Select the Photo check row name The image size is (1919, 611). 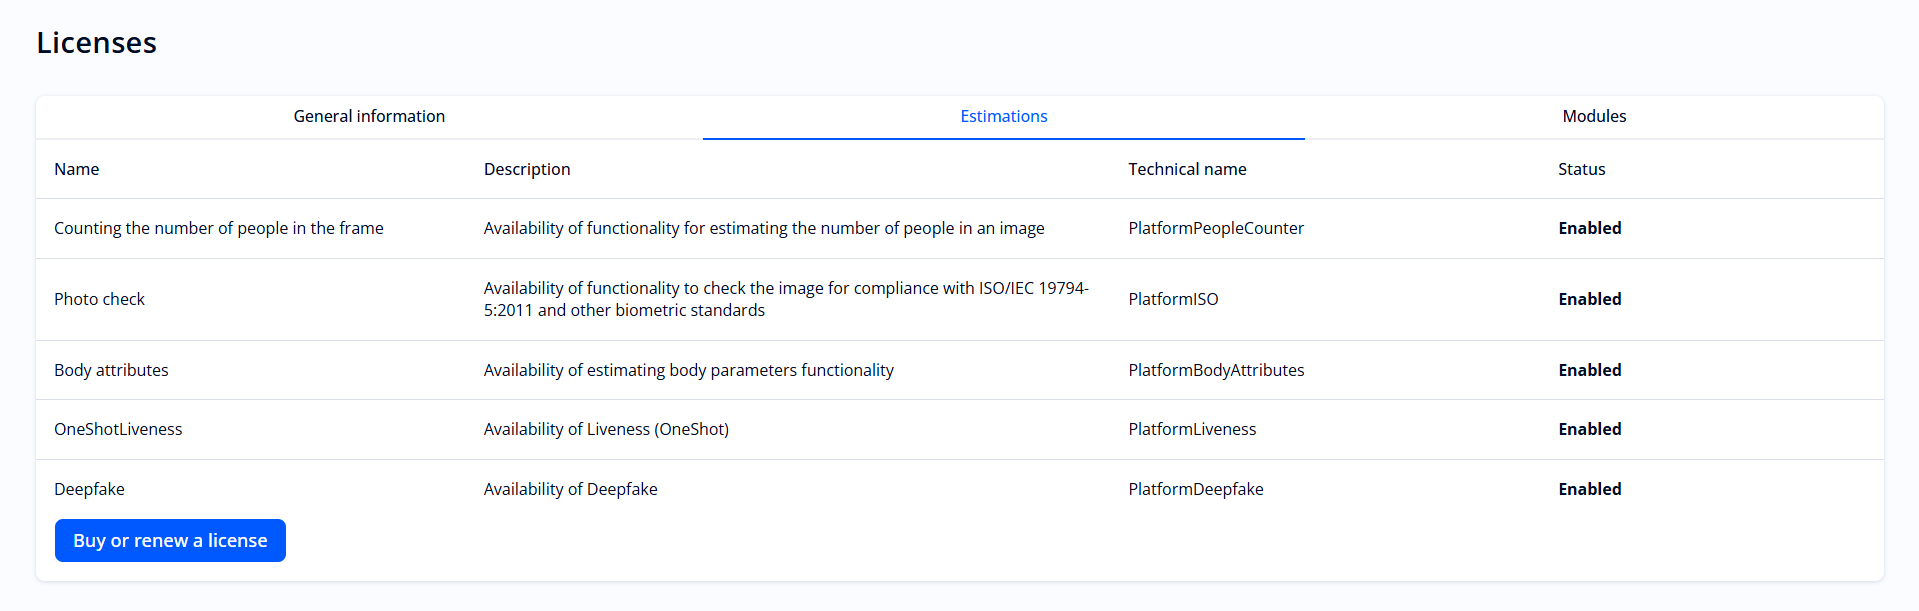[x=100, y=299]
